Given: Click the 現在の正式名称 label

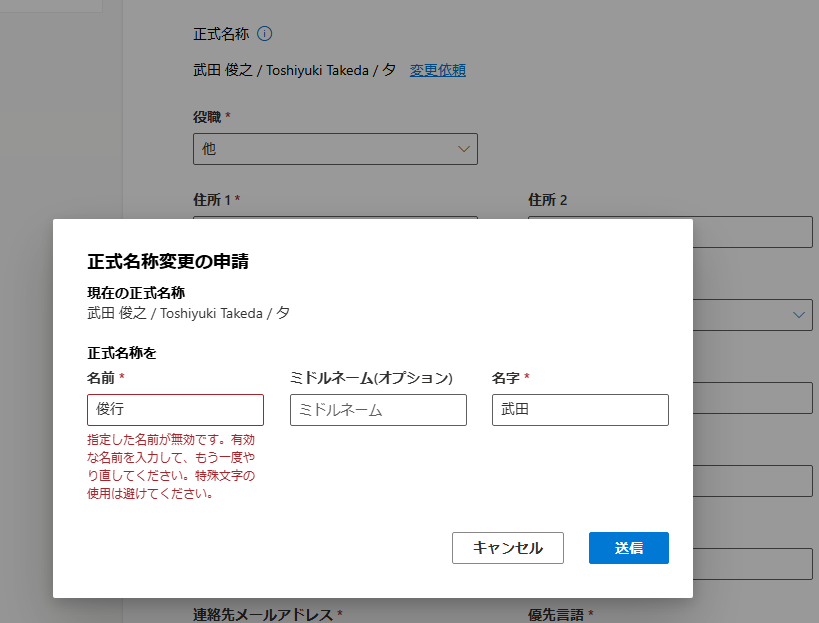Looking at the screenshot, I should 136,293.
